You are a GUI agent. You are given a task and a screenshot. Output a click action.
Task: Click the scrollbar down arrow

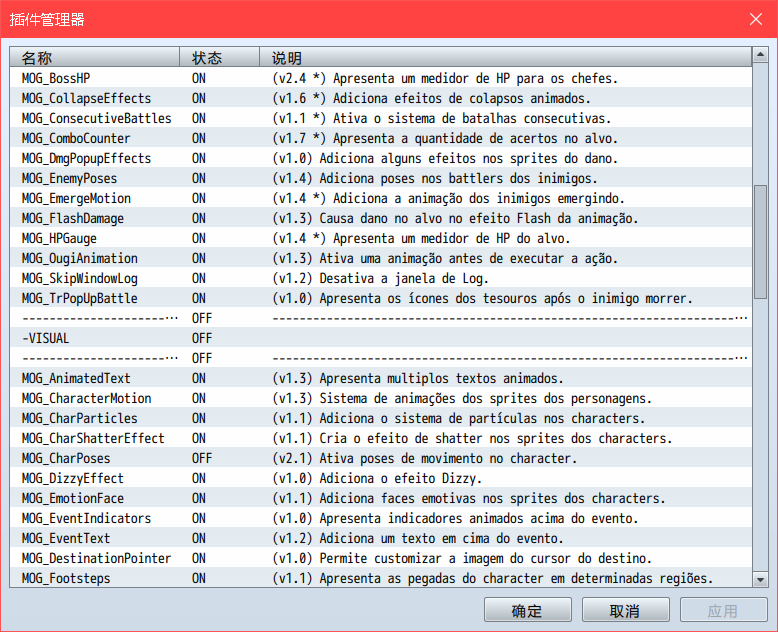[760, 579]
